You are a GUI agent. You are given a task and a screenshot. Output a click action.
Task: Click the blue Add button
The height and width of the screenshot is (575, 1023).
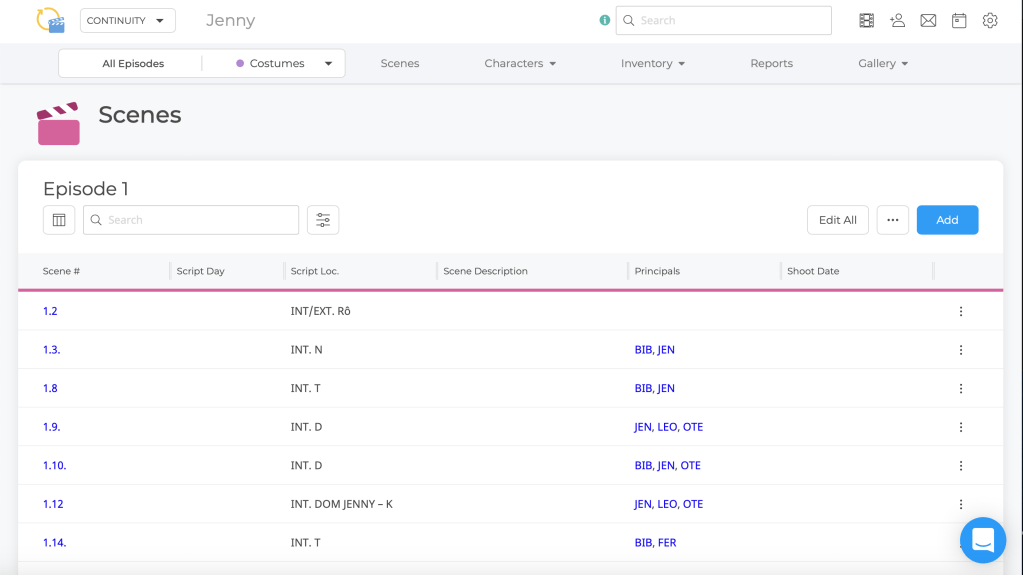pos(947,220)
